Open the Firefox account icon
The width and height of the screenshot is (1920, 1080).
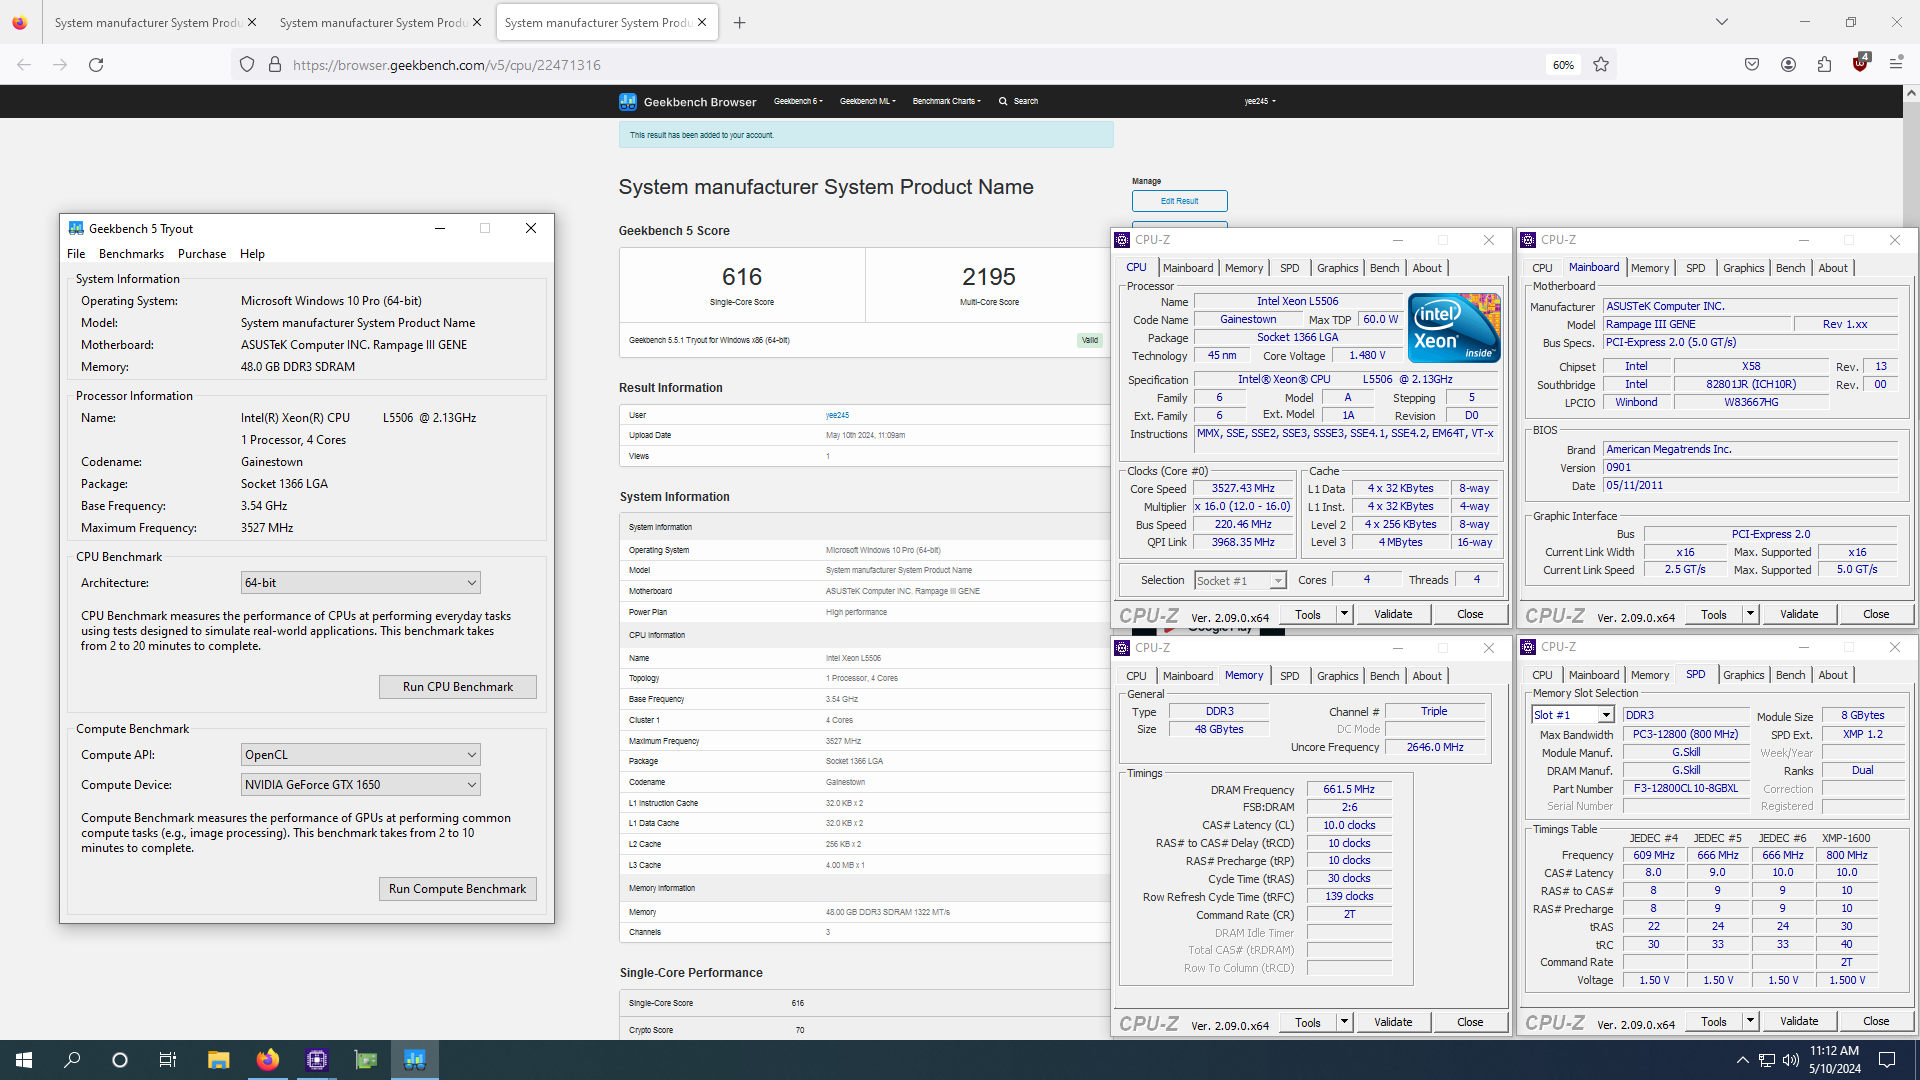(1788, 65)
